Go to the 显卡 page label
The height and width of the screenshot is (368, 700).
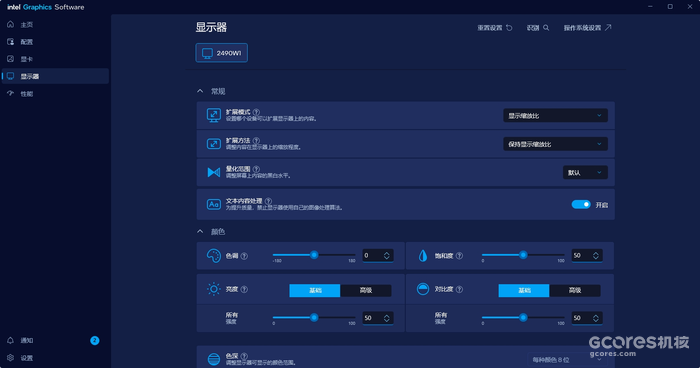27,59
